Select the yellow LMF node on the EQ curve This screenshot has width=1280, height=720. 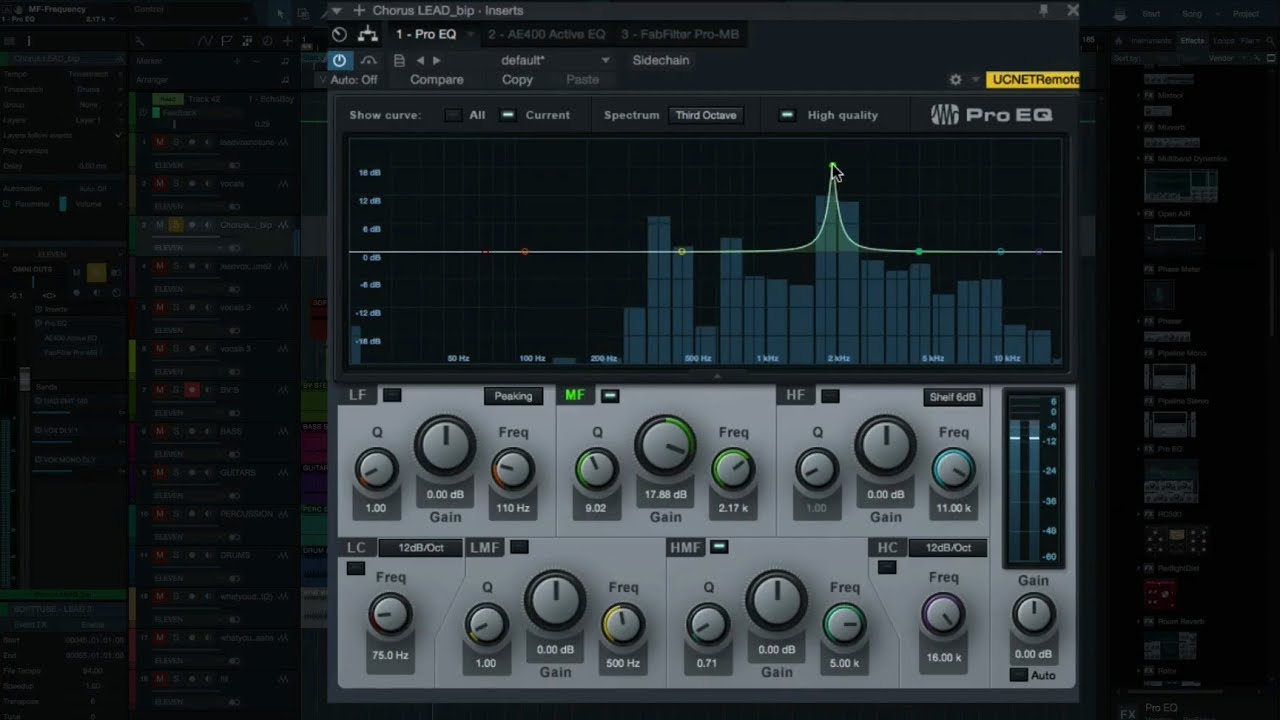682,251
